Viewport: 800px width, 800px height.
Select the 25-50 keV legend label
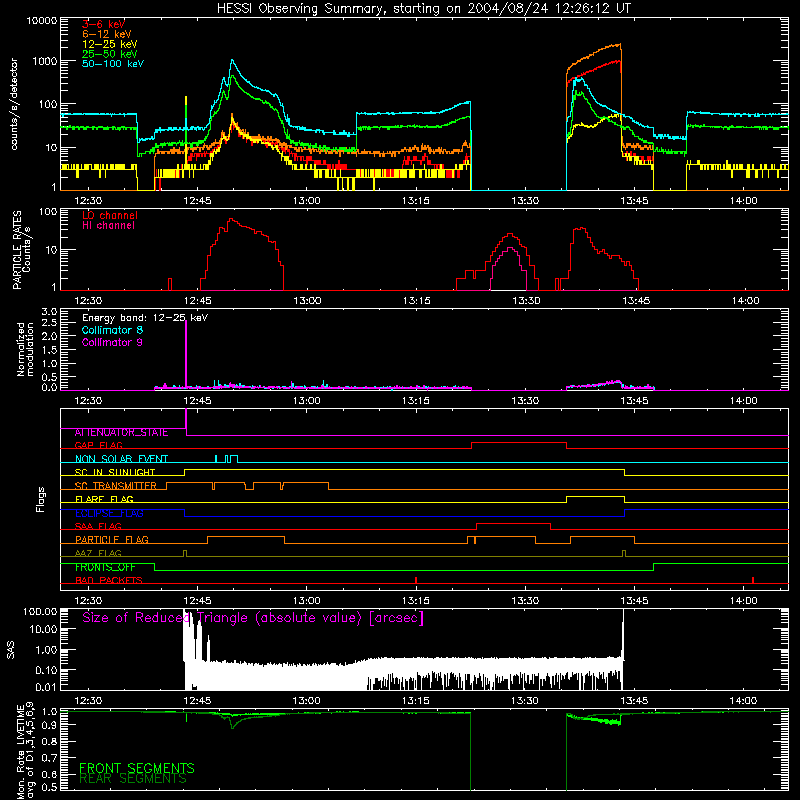(x=110, y=54)
